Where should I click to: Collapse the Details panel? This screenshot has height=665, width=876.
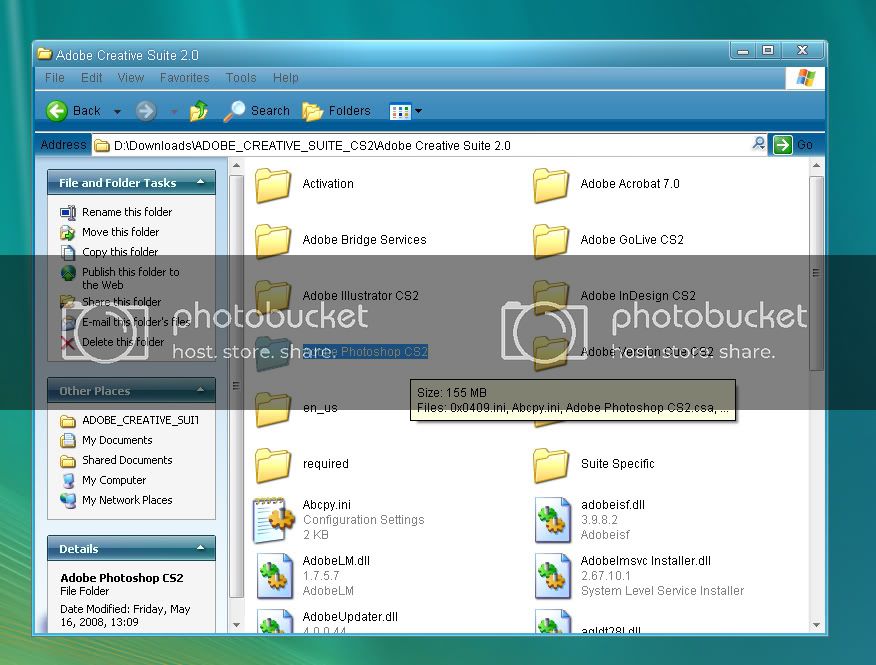tap(201, 548)
